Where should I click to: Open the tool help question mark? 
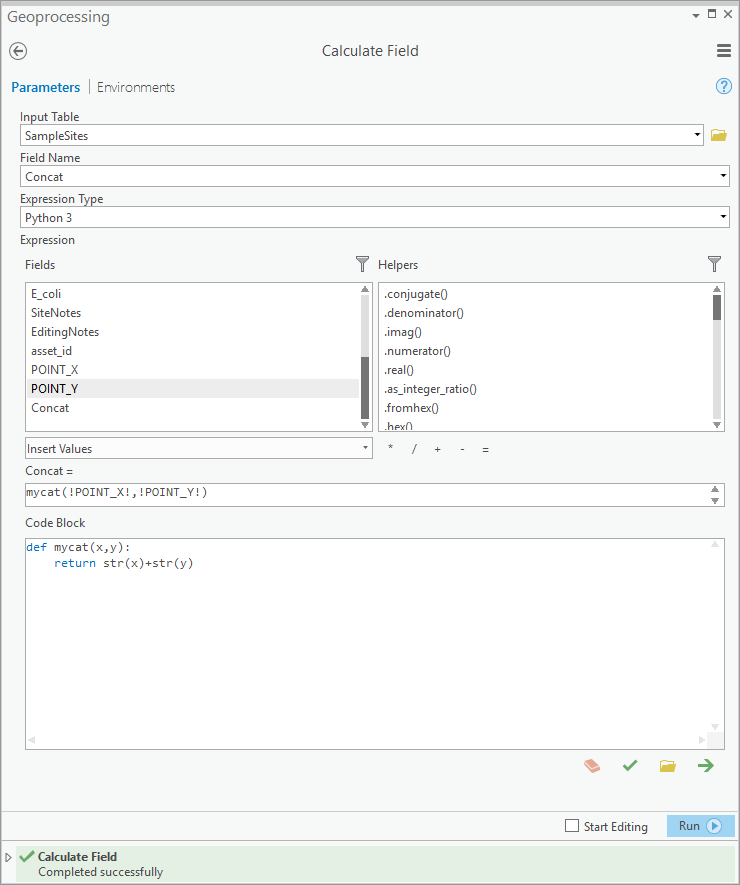(x=724, y=87)
